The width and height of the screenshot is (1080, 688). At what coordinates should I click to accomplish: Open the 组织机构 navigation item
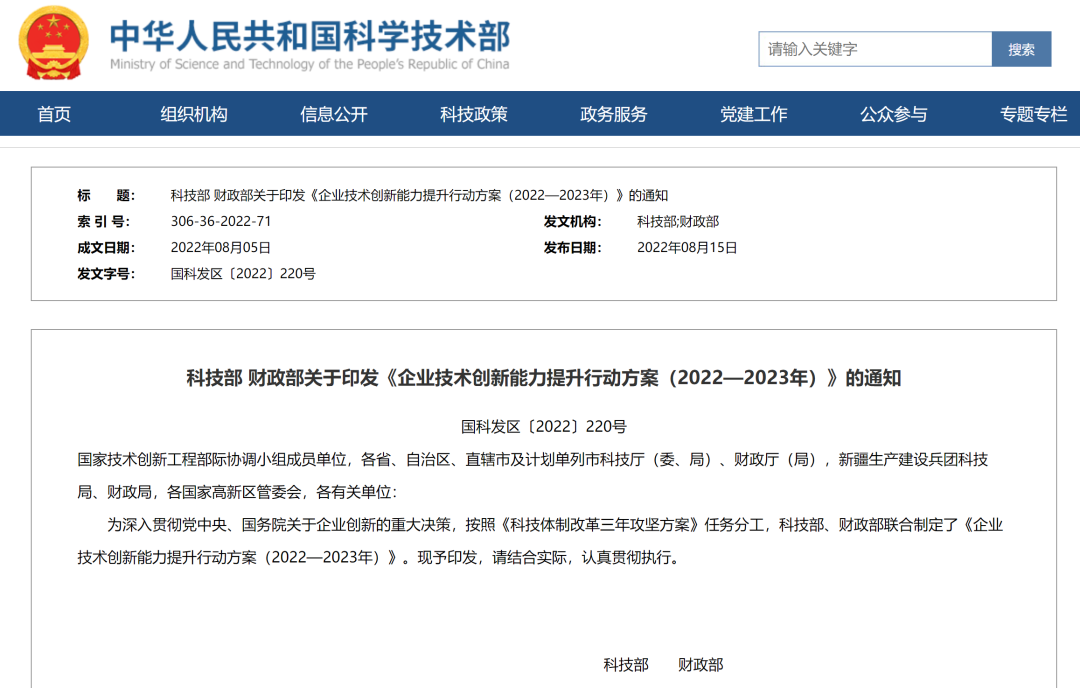194,114
